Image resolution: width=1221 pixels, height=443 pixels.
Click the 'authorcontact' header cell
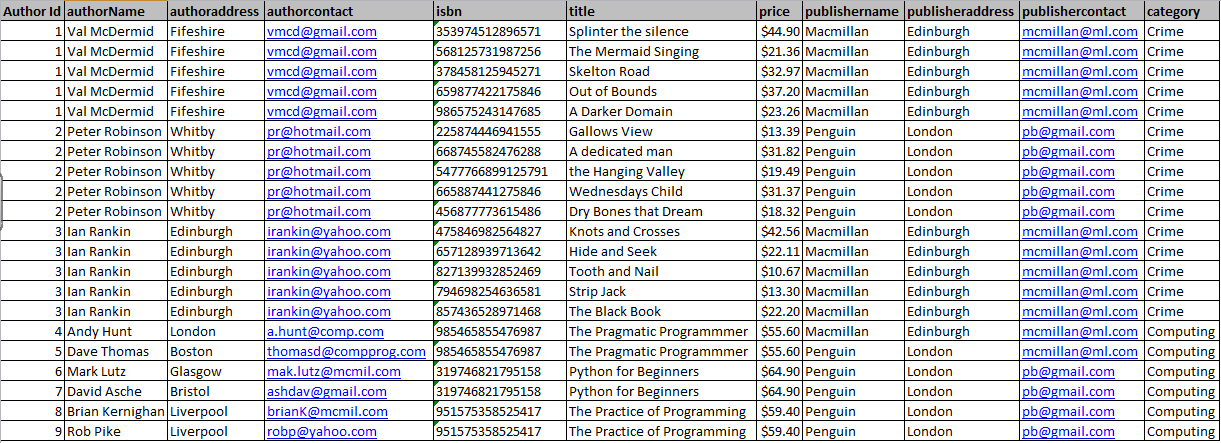[x=348, y=11]
